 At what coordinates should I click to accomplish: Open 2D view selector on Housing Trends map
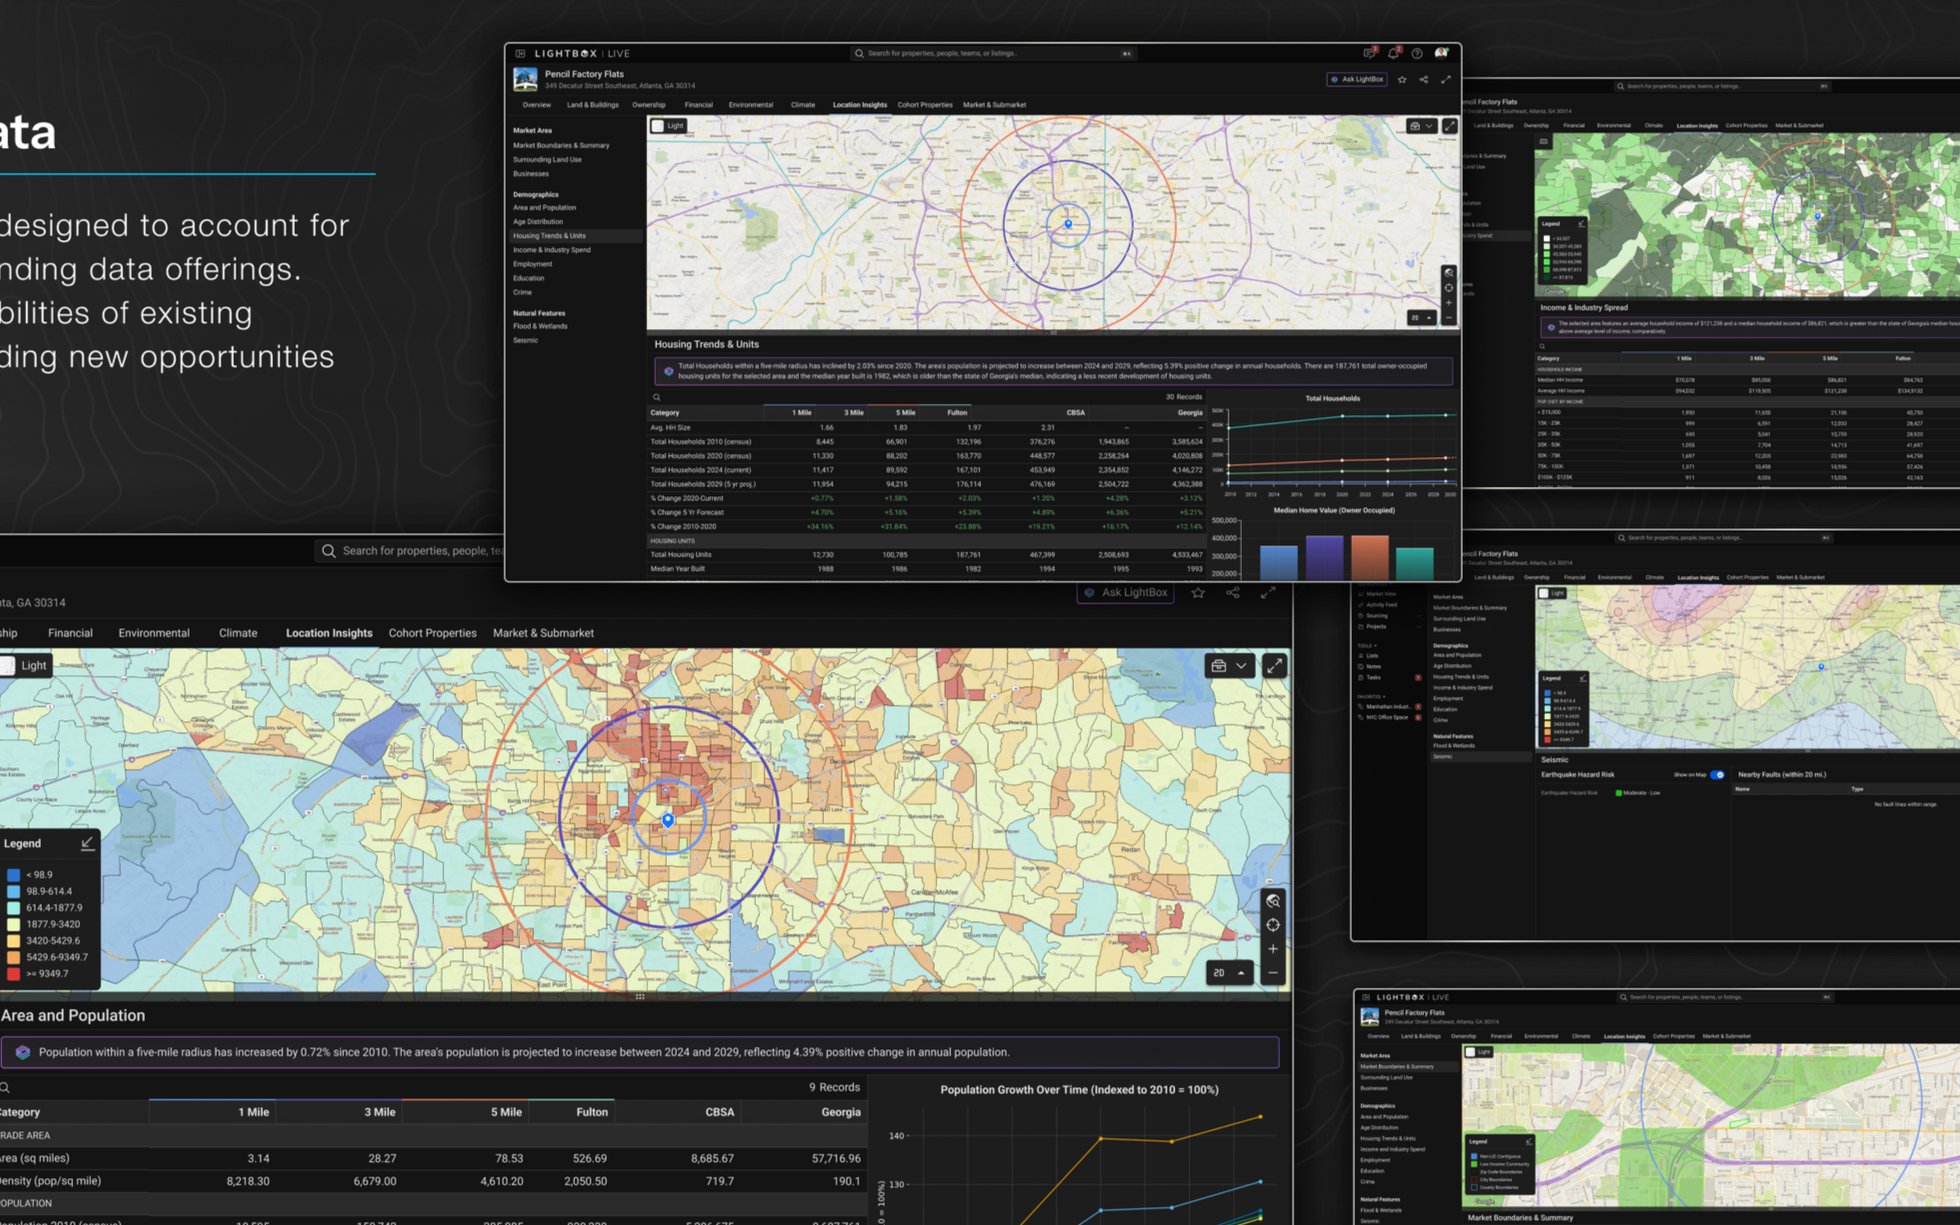tap(1421, 317)
